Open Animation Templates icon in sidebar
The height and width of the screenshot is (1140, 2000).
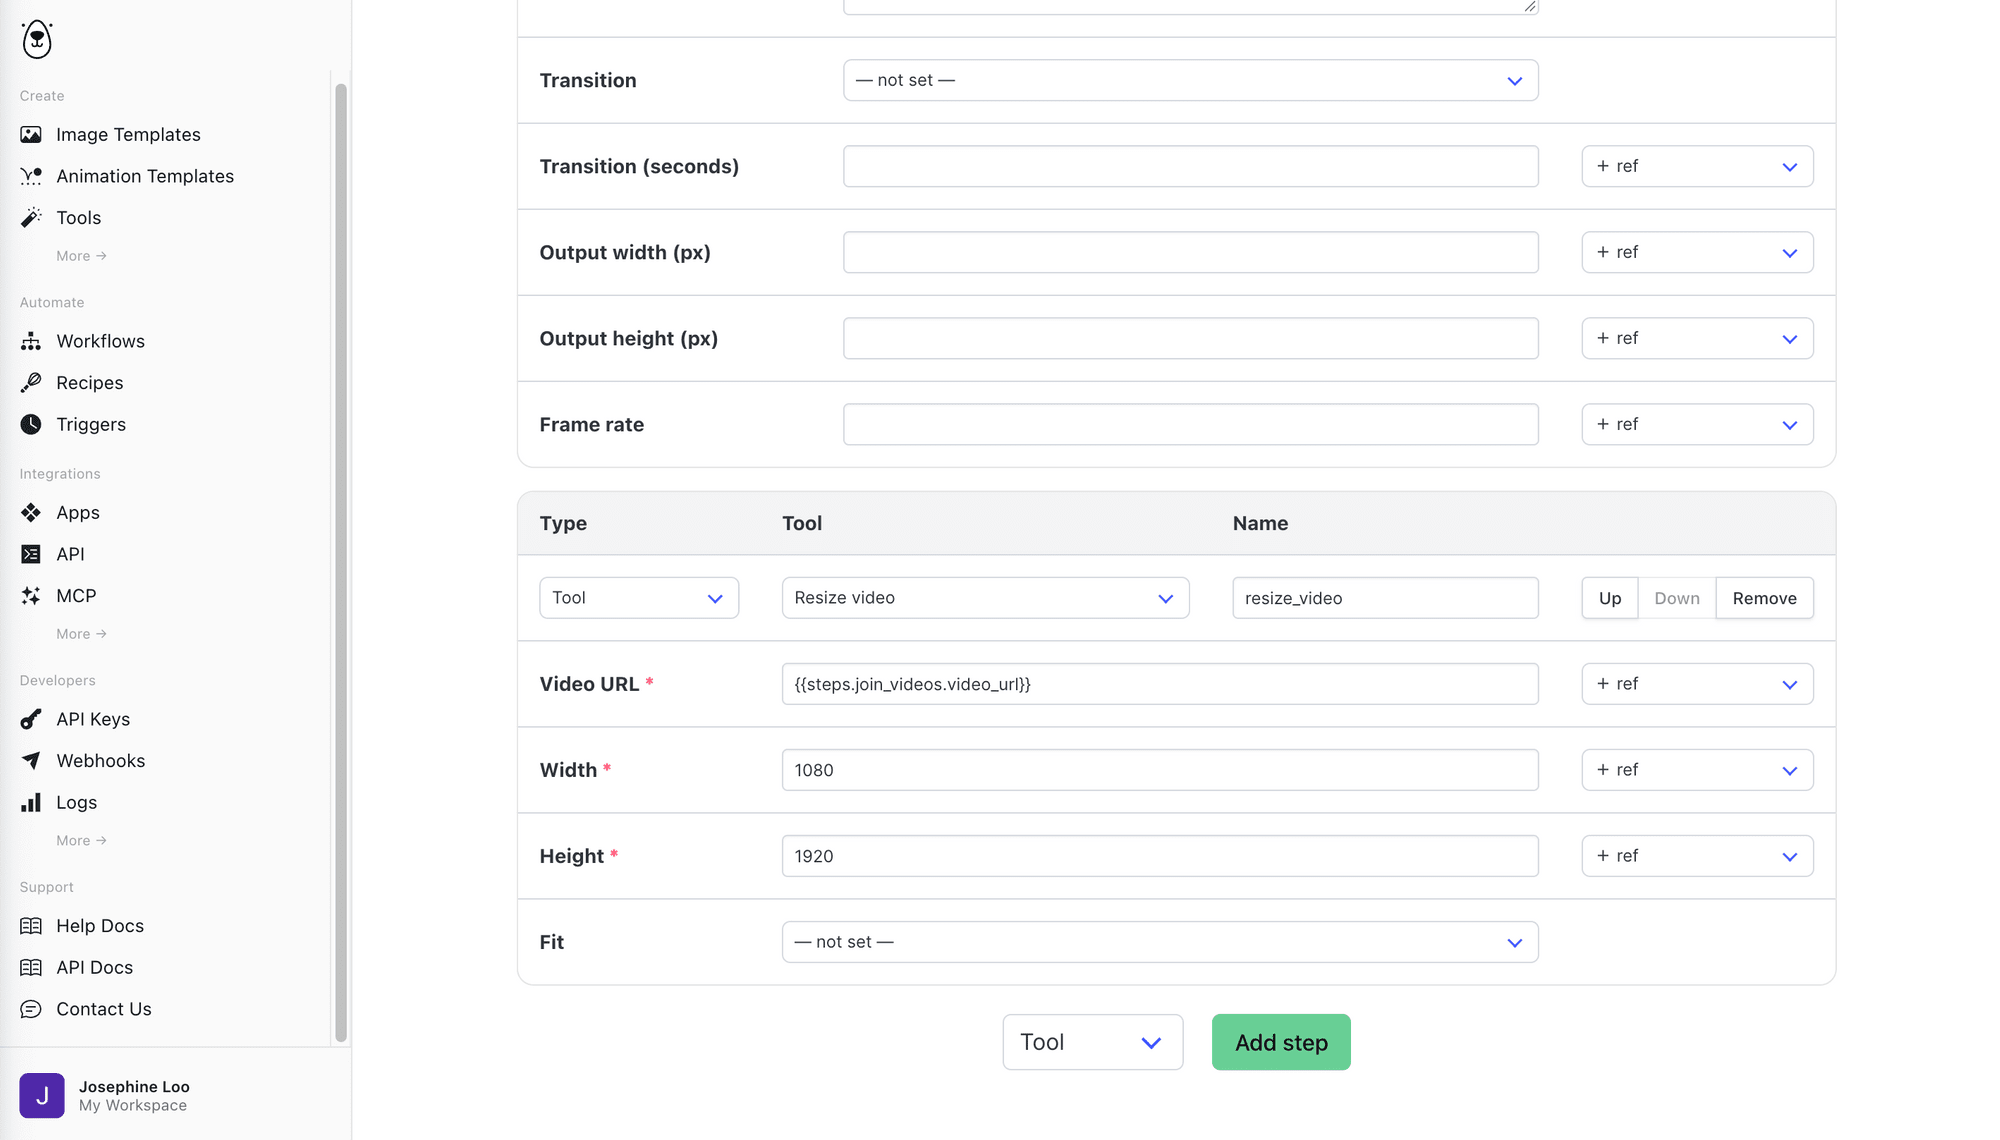[31, 176]
